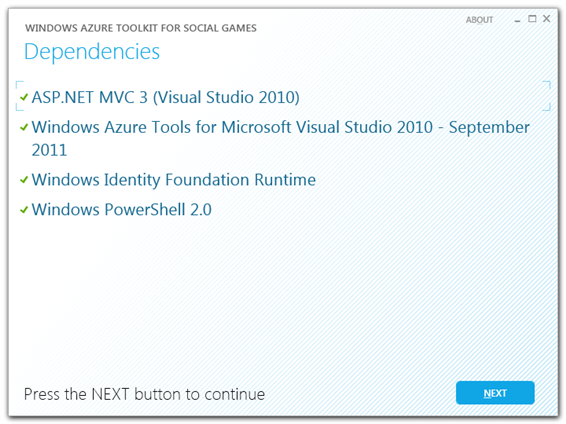Click the Windows Azure Toolkit for Social Games title
This screenshot has height=424, width=566.
pos(141,28)
